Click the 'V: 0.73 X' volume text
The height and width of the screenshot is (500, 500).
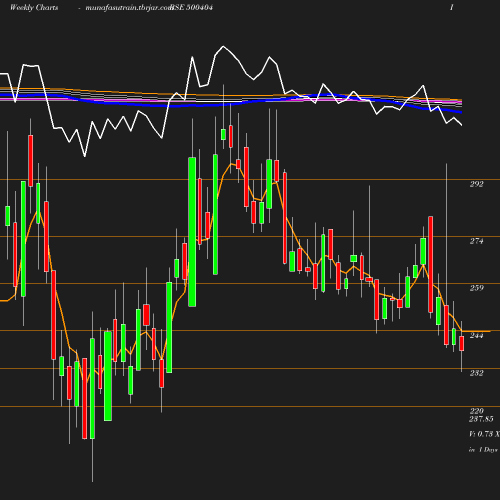pos(484,434)
